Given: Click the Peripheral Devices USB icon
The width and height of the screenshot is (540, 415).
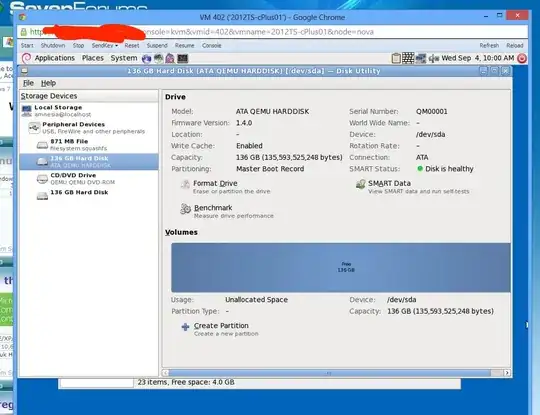Looking at the screenshot, I should pos(34,128).
